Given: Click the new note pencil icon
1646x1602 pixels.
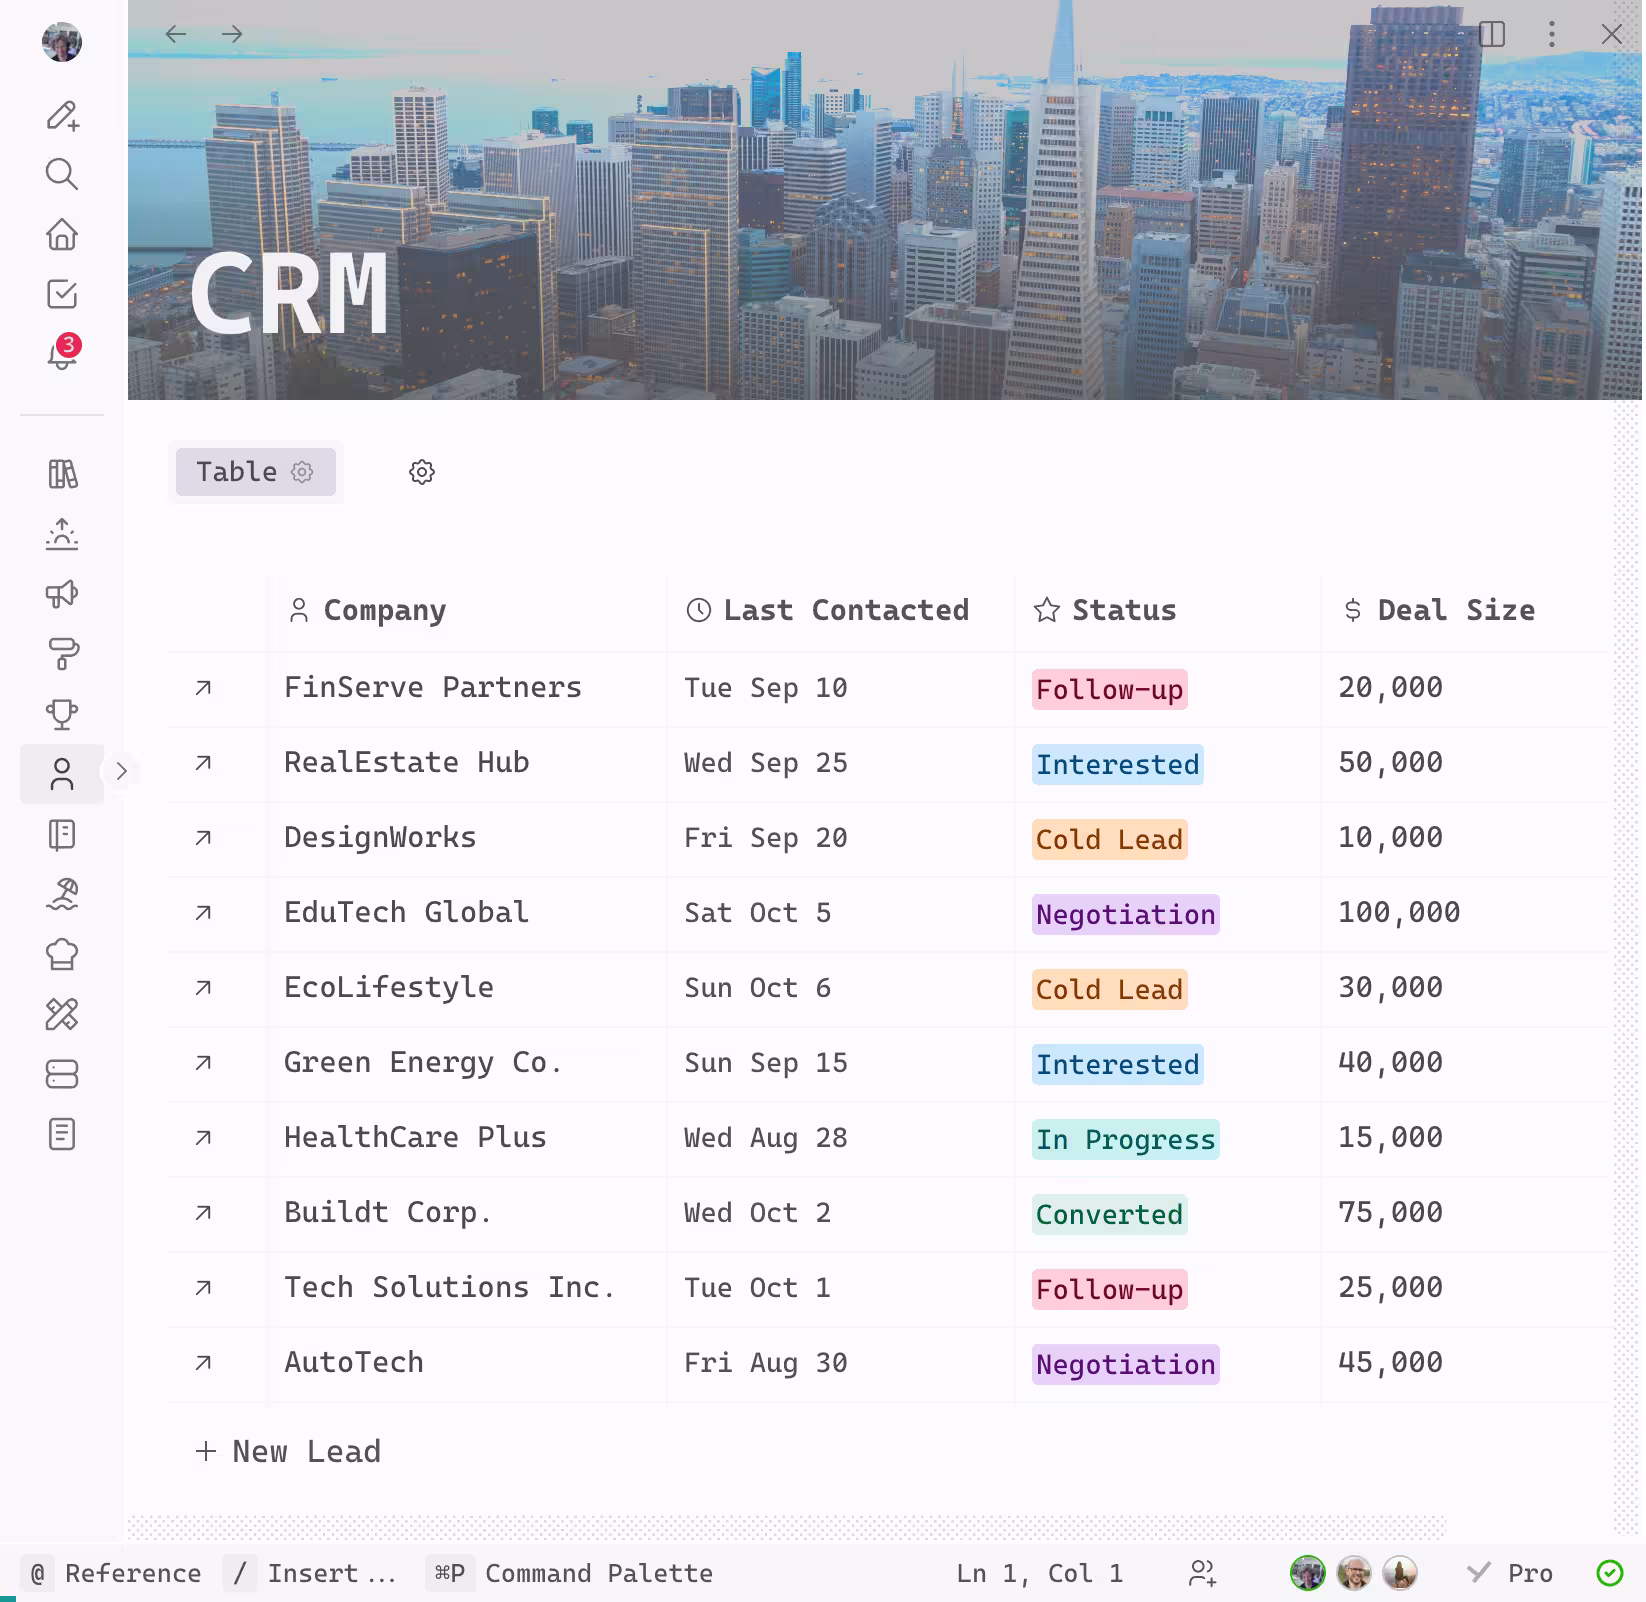Looking at the screenshot, I should coord(62,116).
